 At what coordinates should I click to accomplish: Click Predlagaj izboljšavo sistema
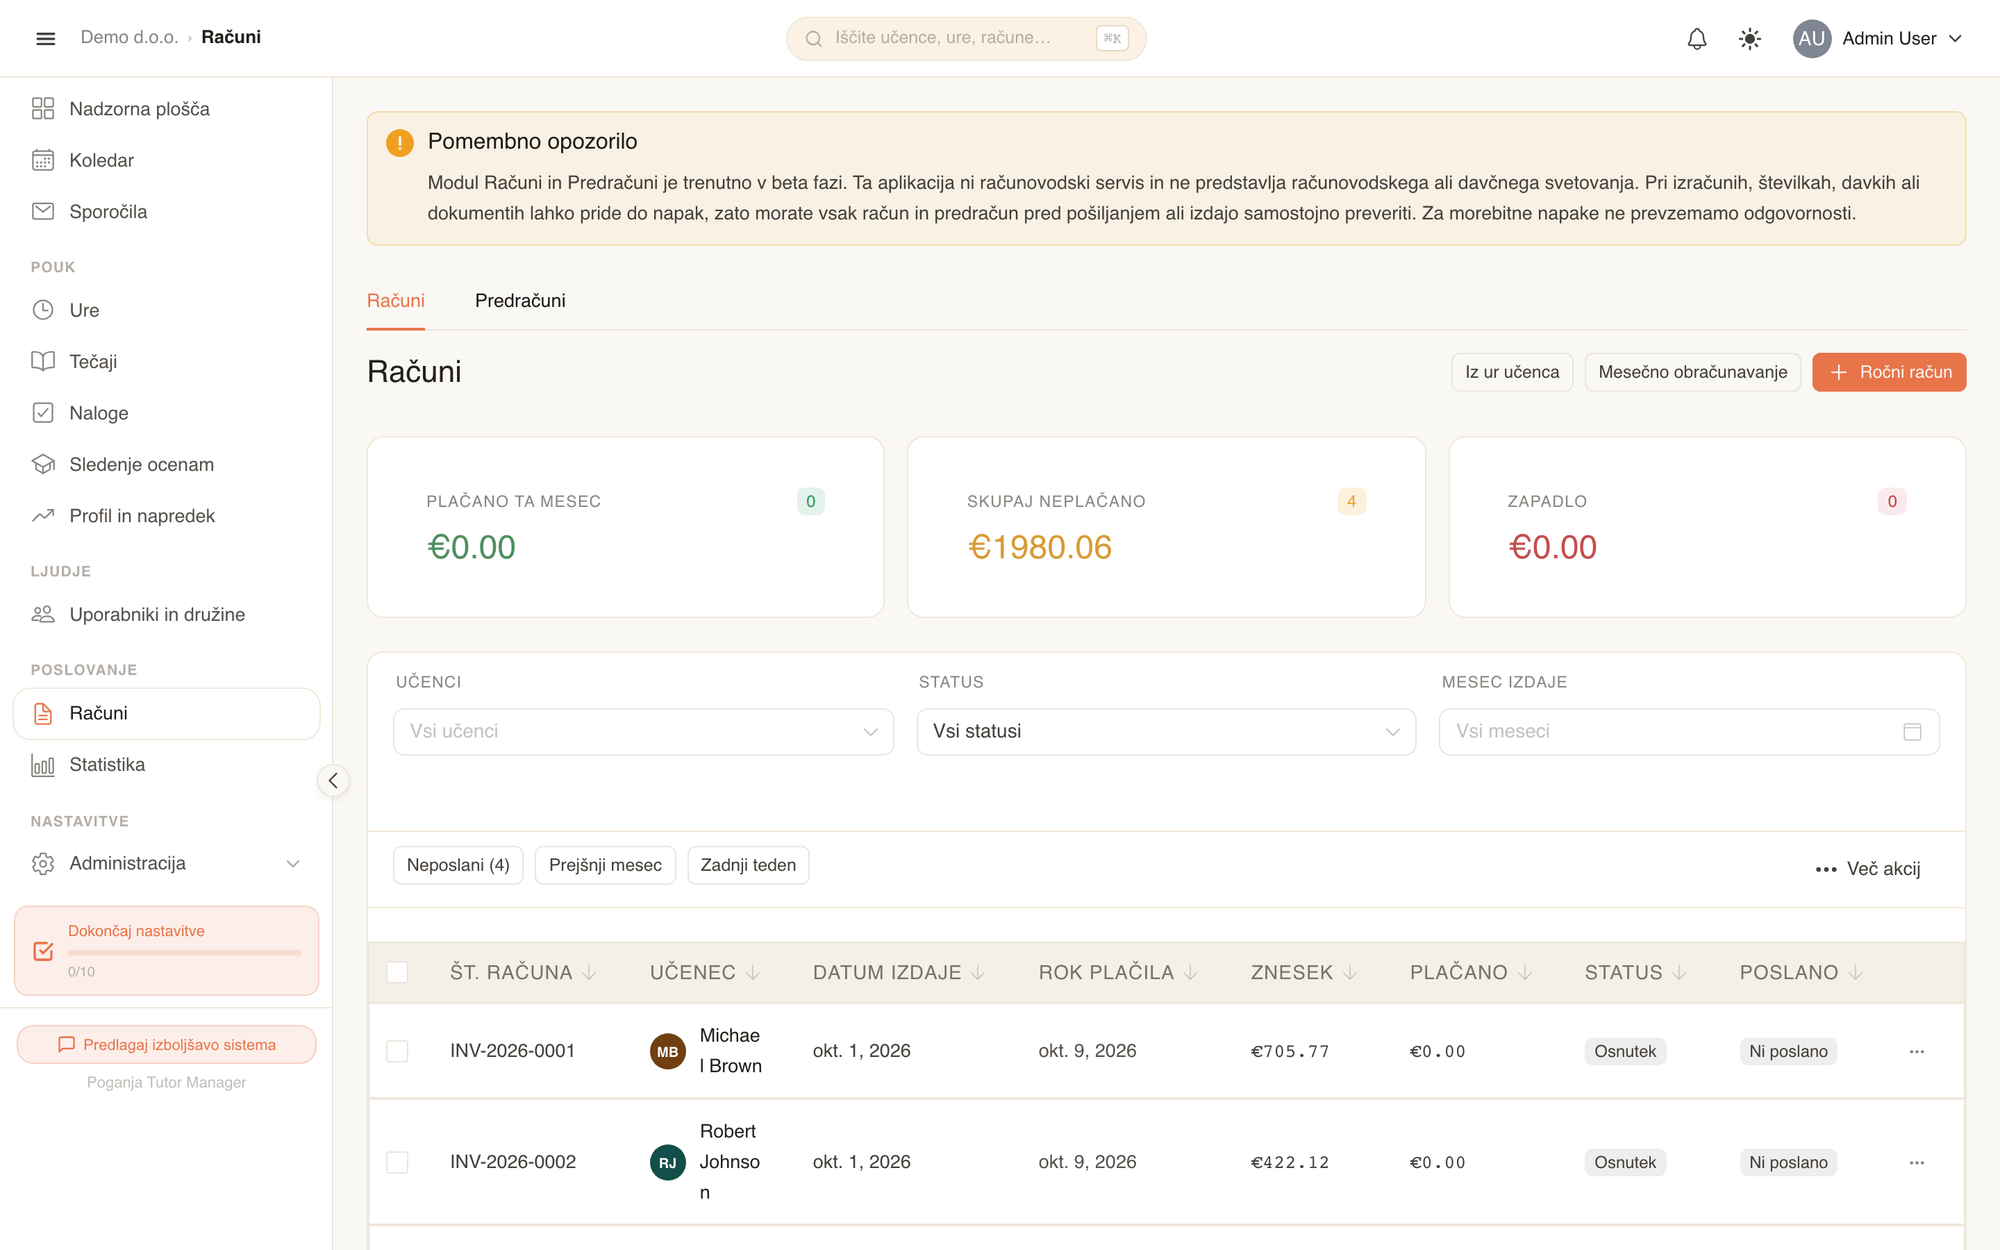point(166,1044)
